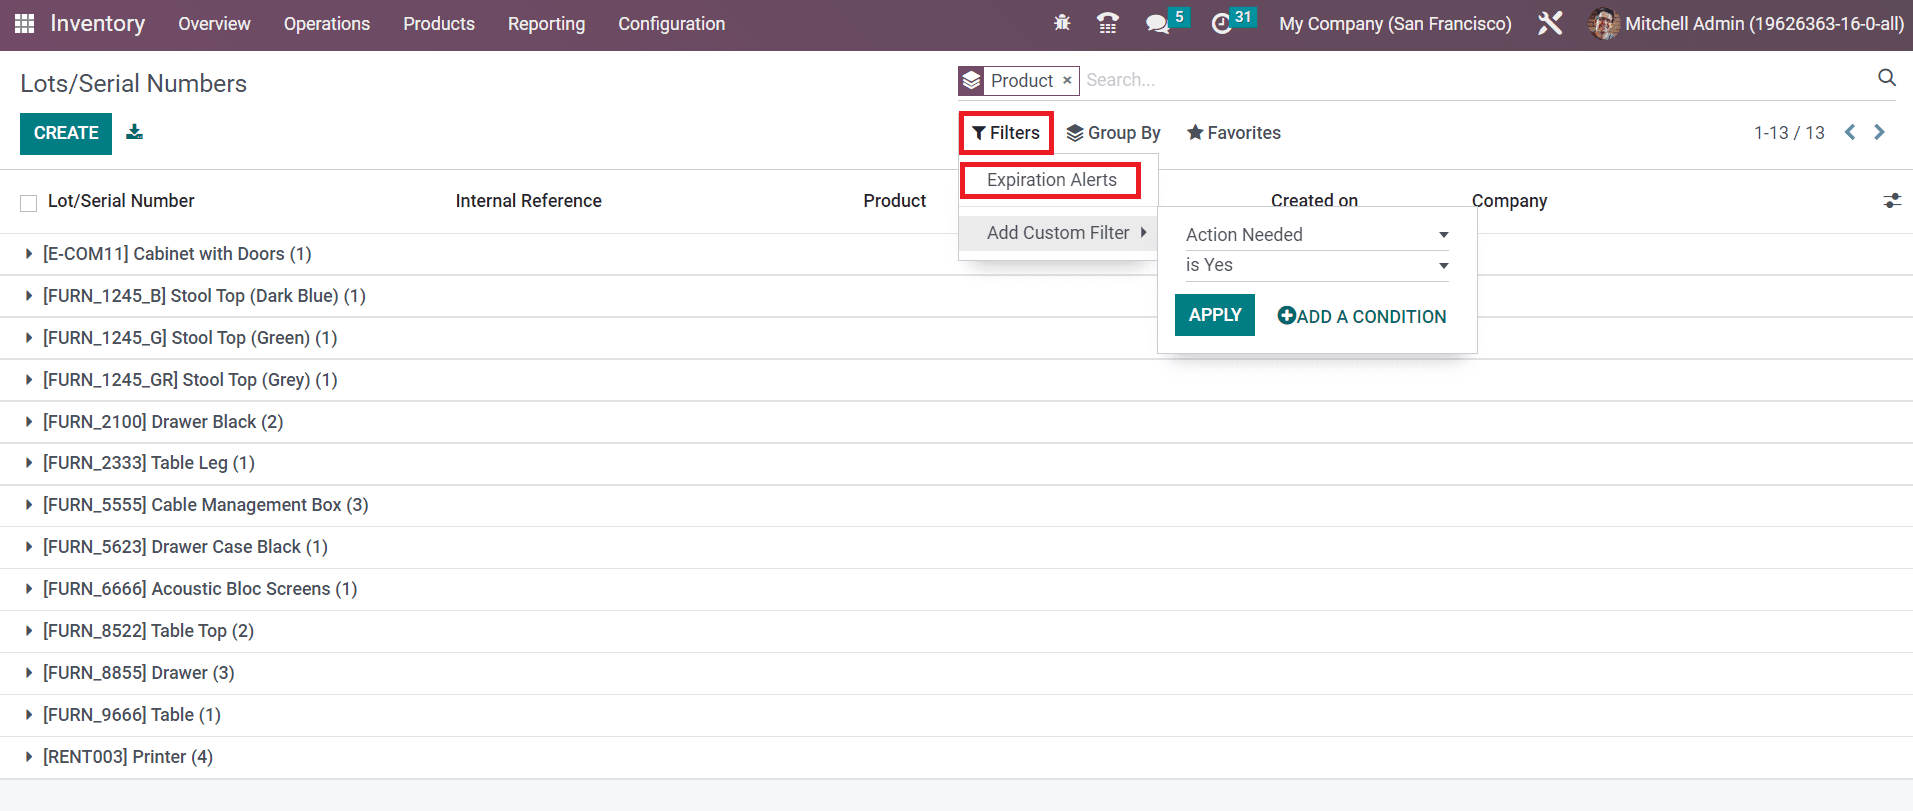Viewport: 1913px width, 811px height.
Task: Open the conversations chat icon
Action: point(1157,23)
